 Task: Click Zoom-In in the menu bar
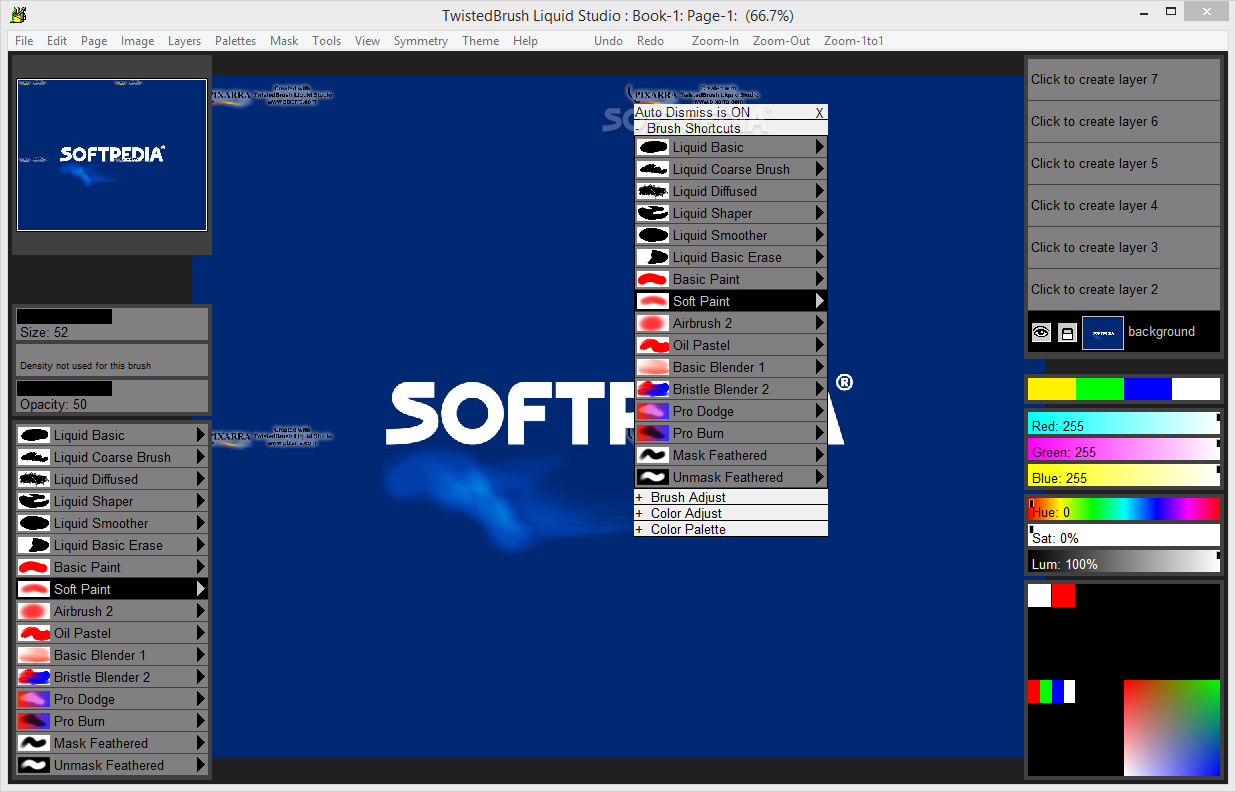(x=715, y=41)
